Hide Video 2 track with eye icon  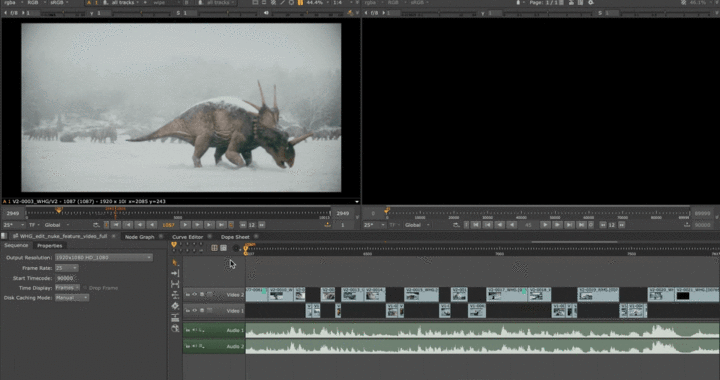pos(194,295)
